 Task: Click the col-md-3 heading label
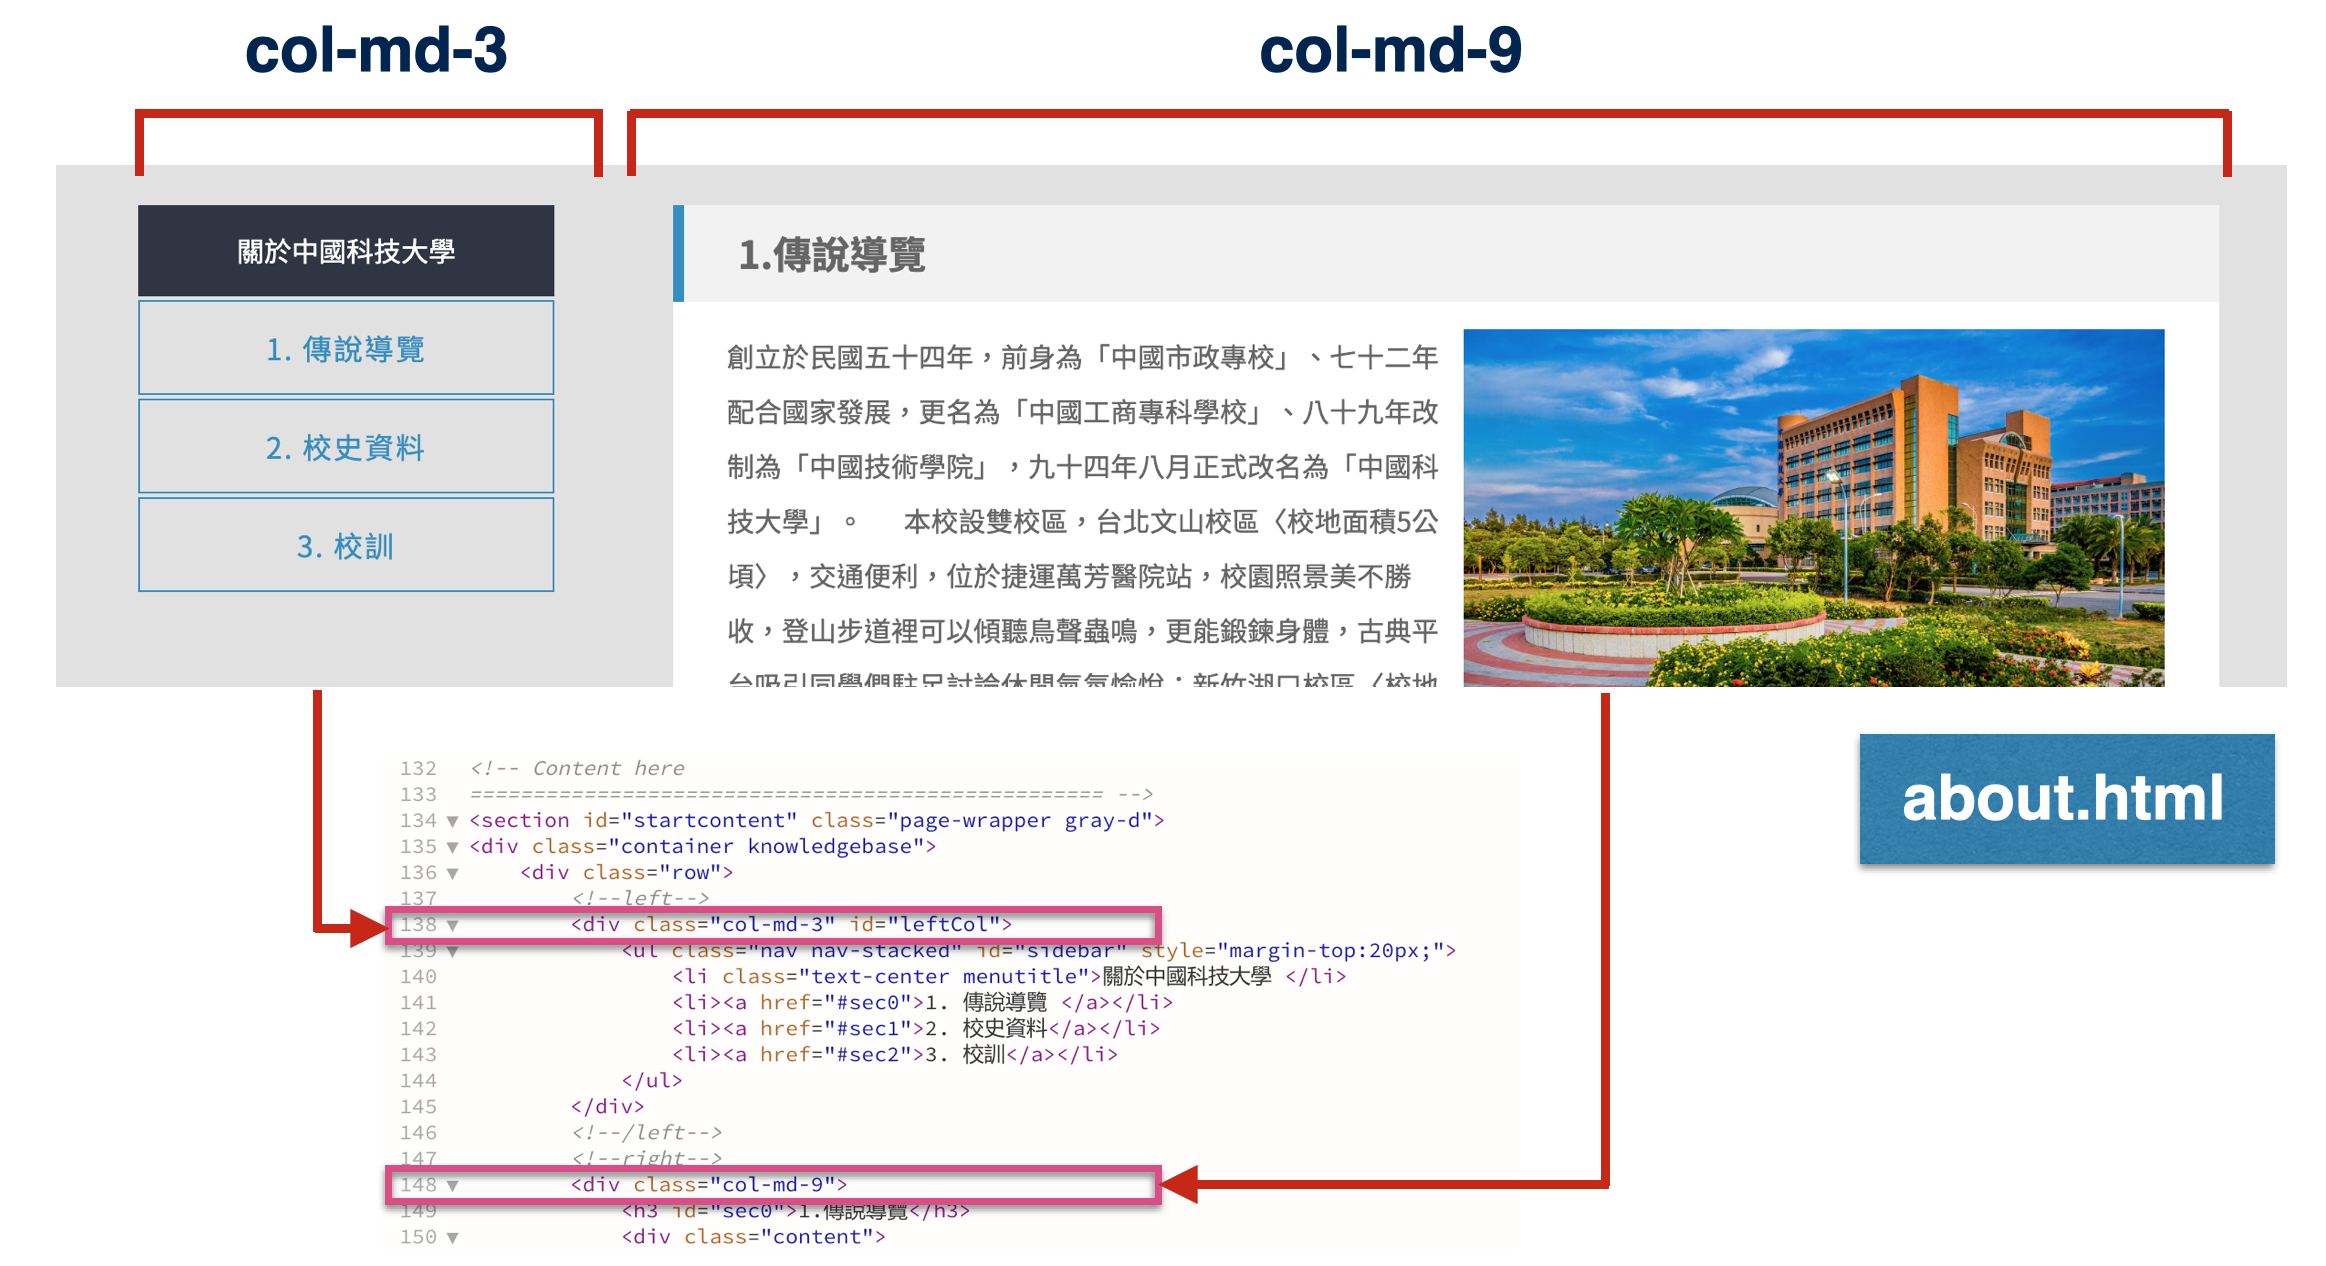[376, 50]
